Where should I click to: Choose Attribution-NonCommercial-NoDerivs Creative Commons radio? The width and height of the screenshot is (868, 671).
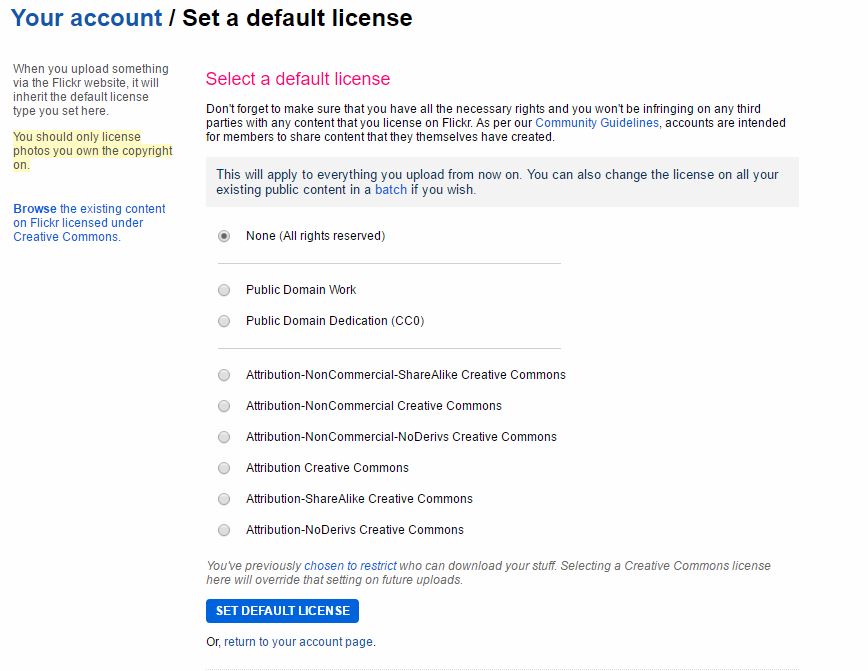224,437
